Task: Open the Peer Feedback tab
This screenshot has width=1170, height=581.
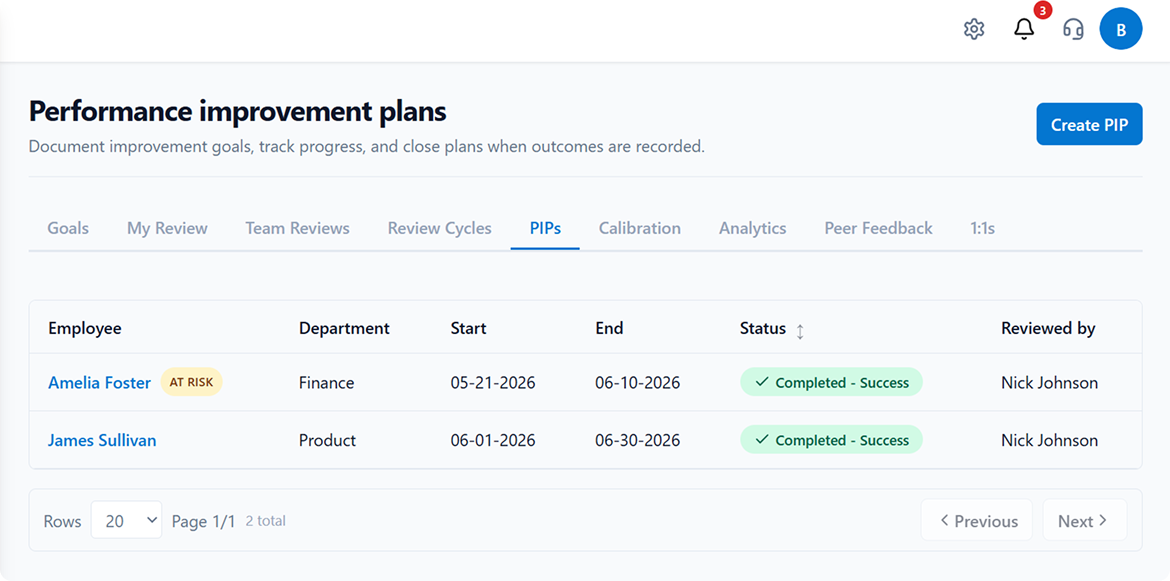Action: [878, 228]
